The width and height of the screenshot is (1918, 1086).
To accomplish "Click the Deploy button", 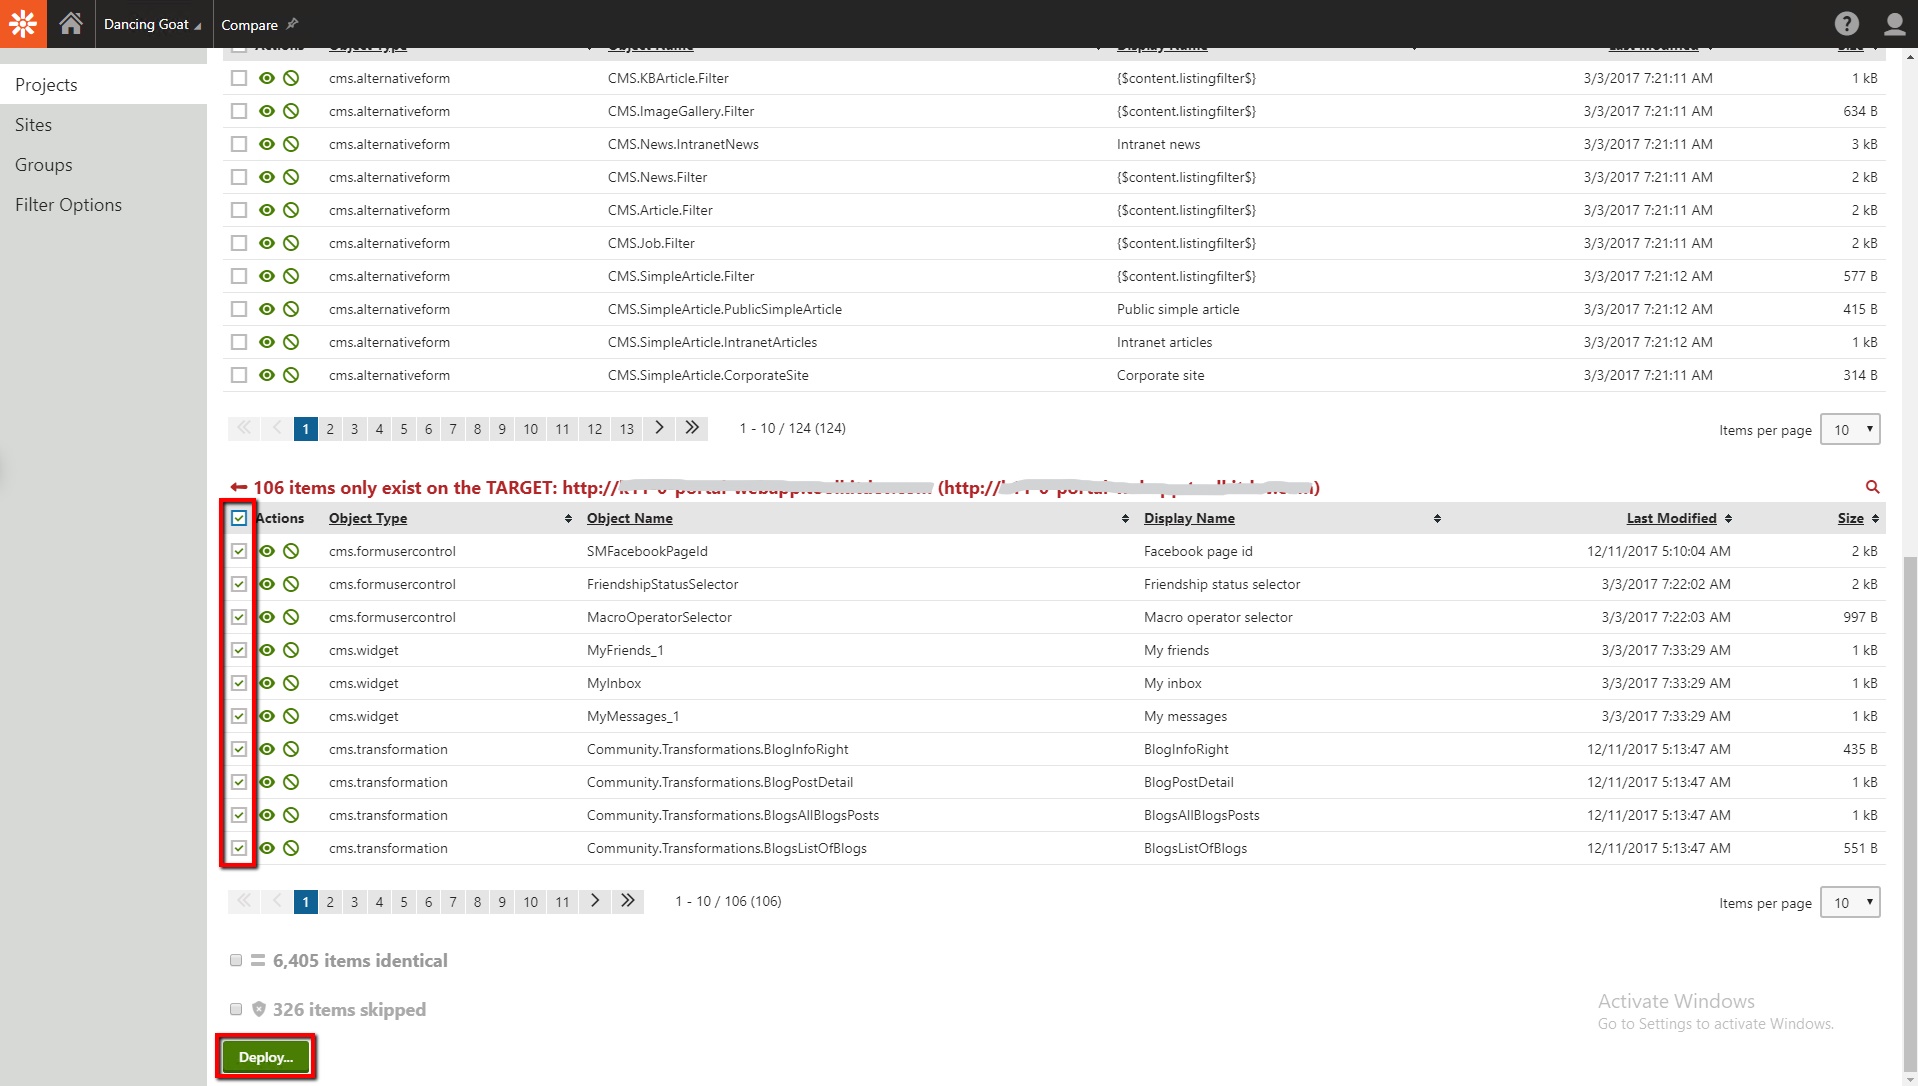I will point(266,1057).
